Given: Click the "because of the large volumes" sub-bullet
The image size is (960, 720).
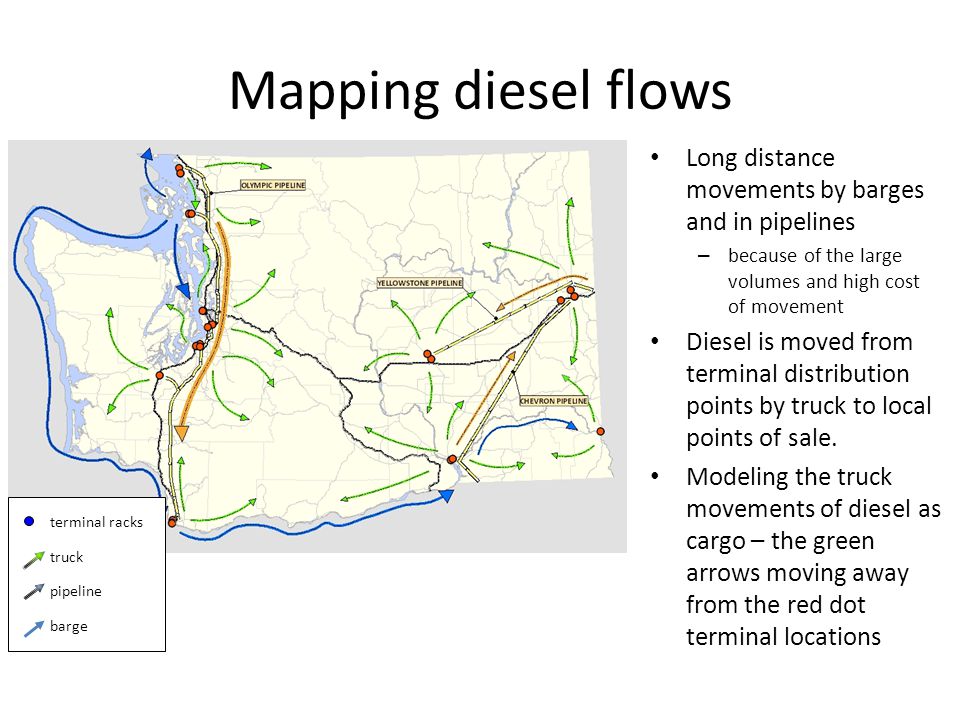Looking at the screenshot, I should pos(823,280).
